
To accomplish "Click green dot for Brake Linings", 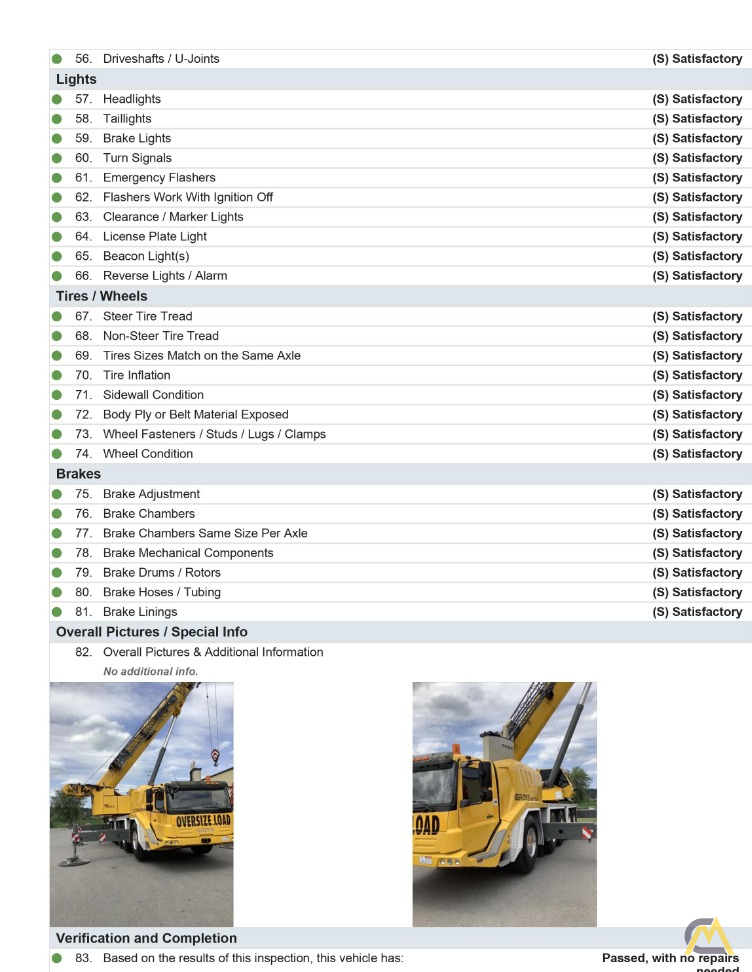I will [x=57, y=612].
